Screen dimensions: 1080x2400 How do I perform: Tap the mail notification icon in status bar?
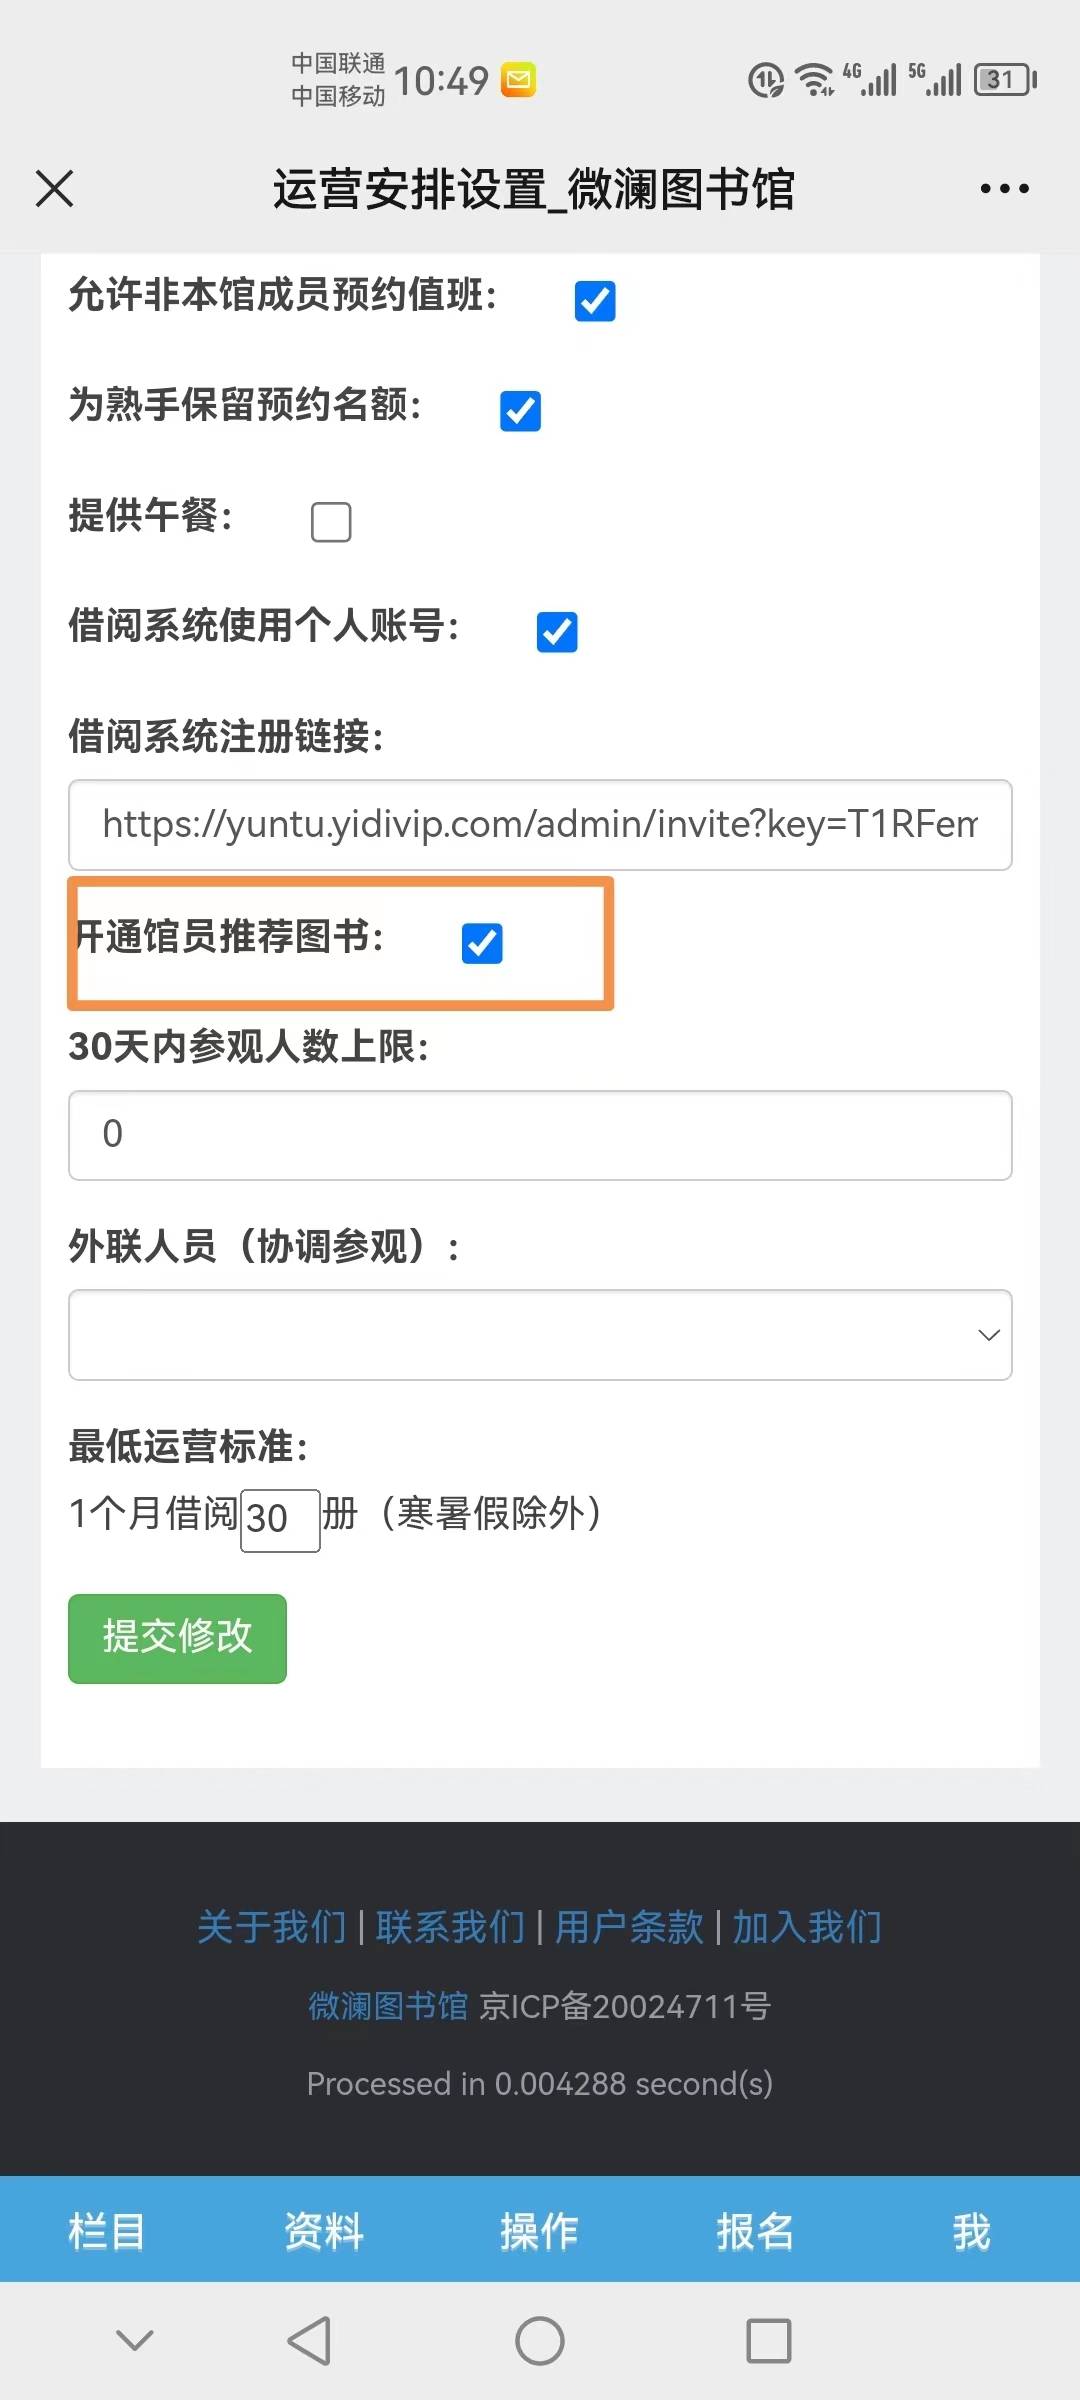[519, 80]
